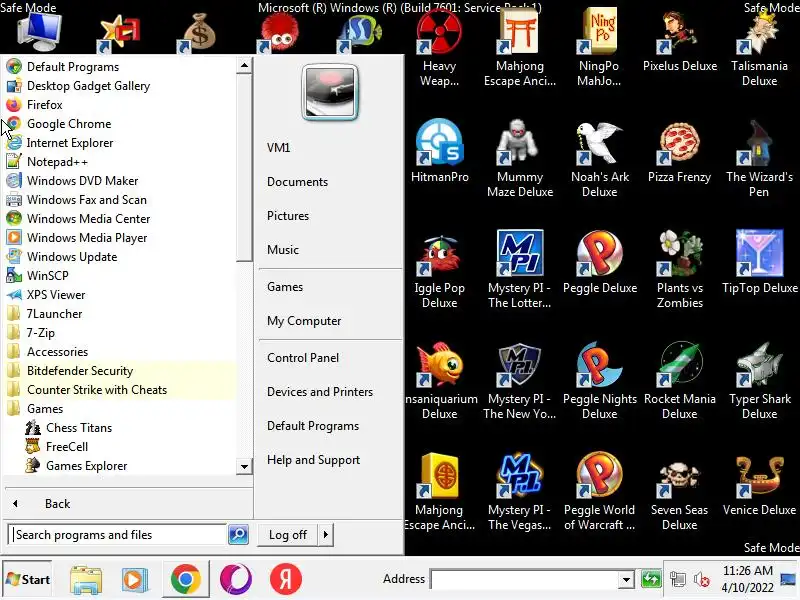Expand the Bitdefender Security folder
This screenshot has width=800, height=600.
tap(80, 371)
